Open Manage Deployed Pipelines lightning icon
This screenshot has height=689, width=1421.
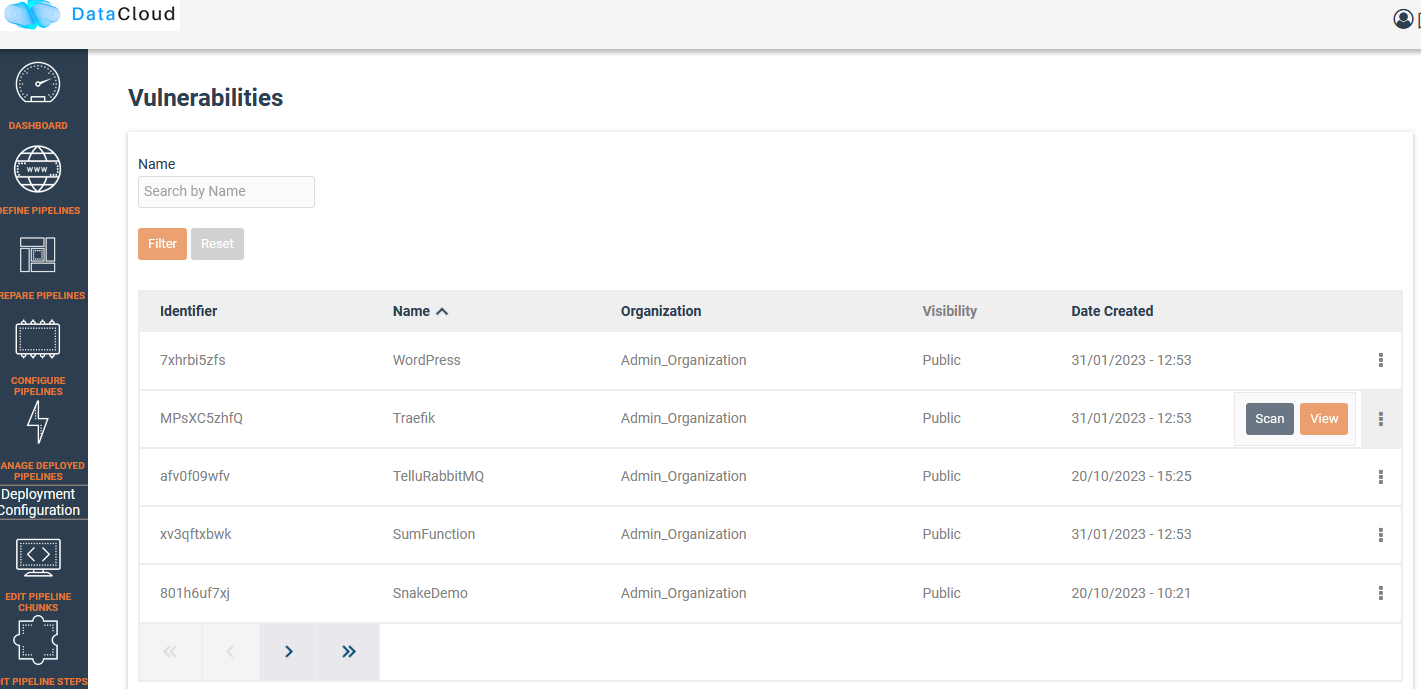pos(38,423)
